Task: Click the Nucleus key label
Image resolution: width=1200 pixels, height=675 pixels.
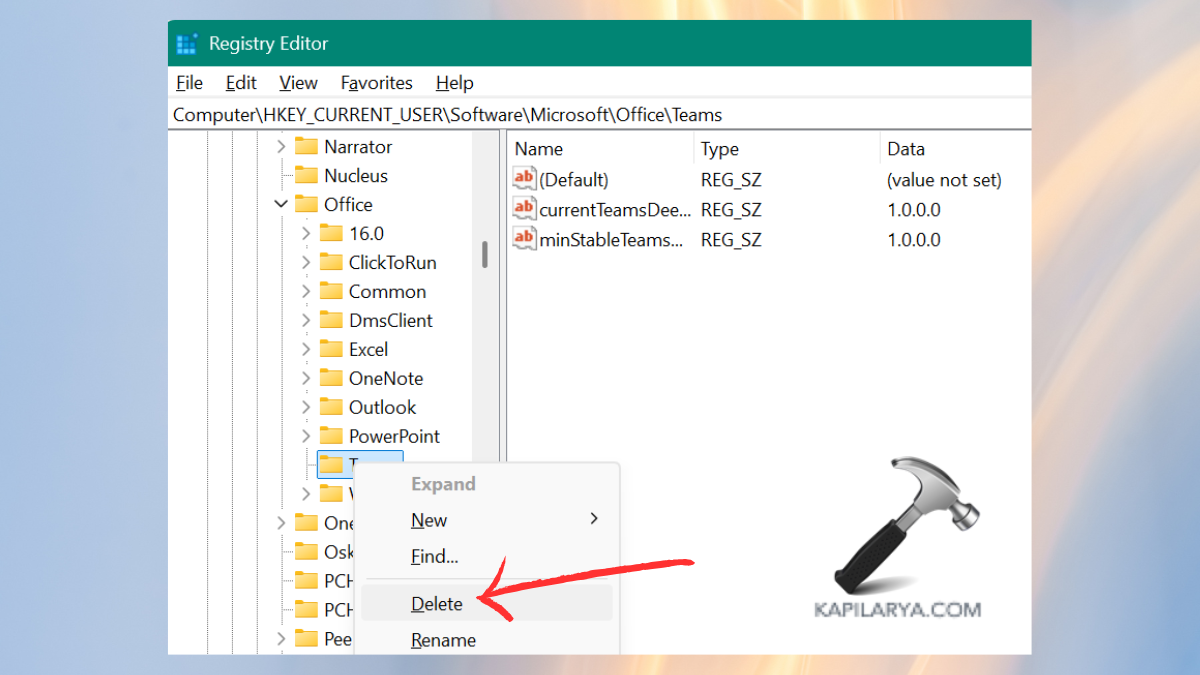Action: click(356, 176)
